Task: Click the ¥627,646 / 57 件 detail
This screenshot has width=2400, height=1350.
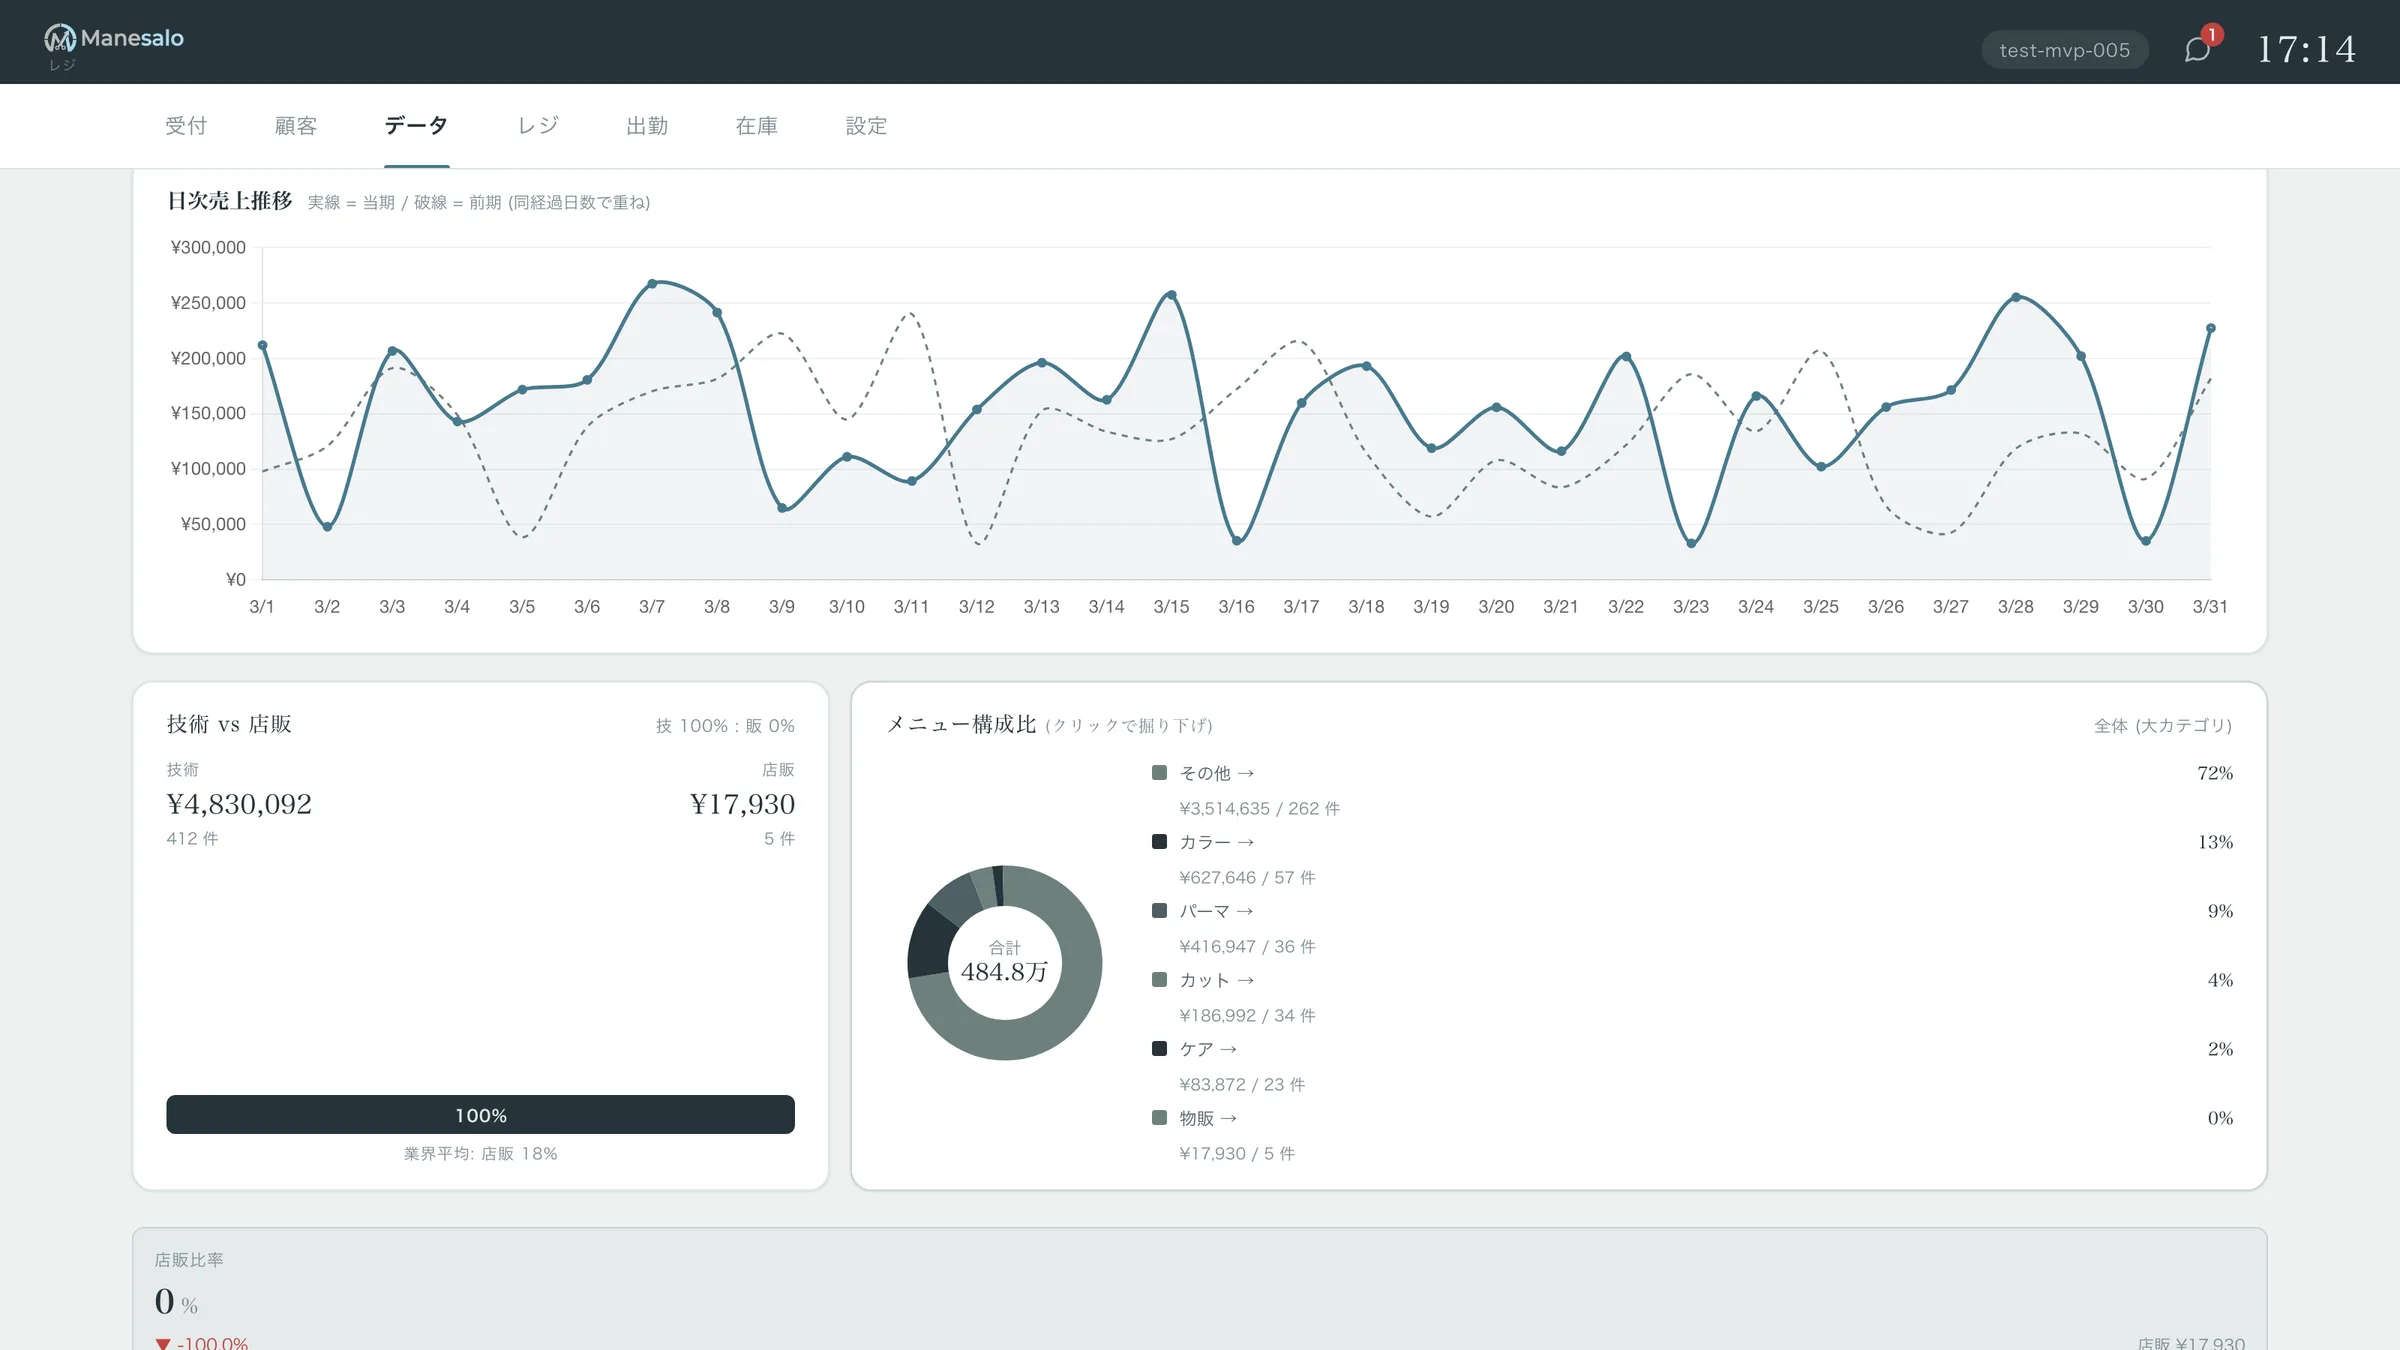Action: pos(1248,877)
